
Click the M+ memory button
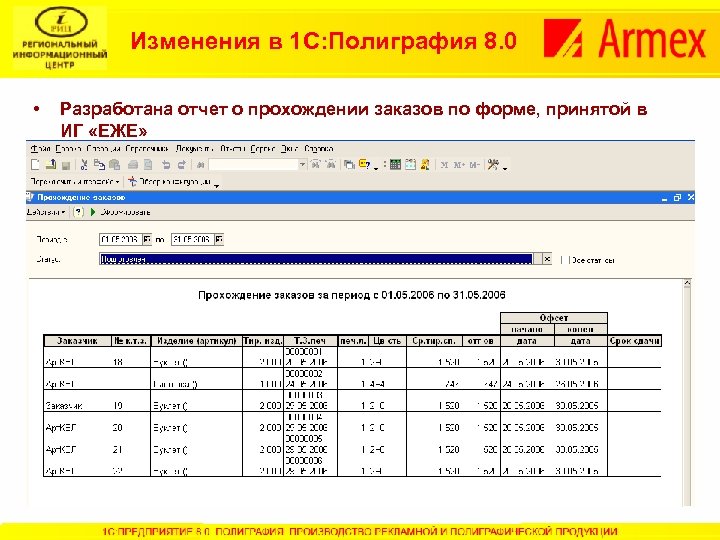[x=459, y=165]
